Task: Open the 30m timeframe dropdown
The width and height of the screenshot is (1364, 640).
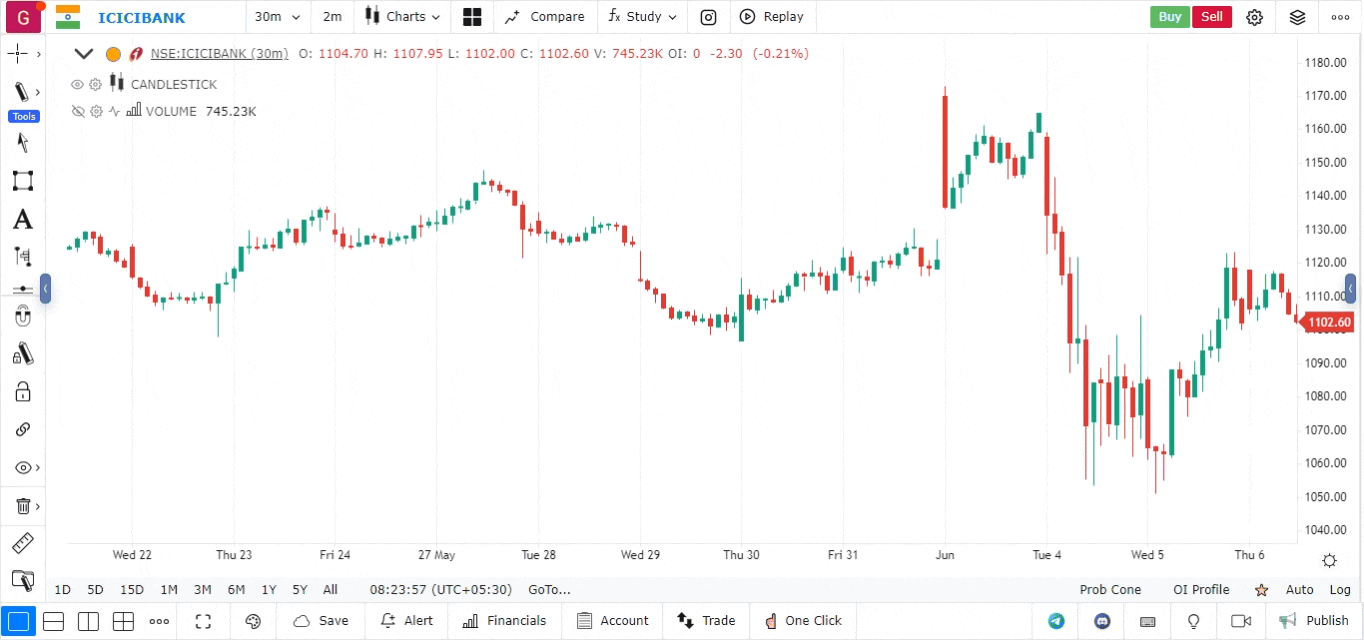Action: click(x=274, y=17)
